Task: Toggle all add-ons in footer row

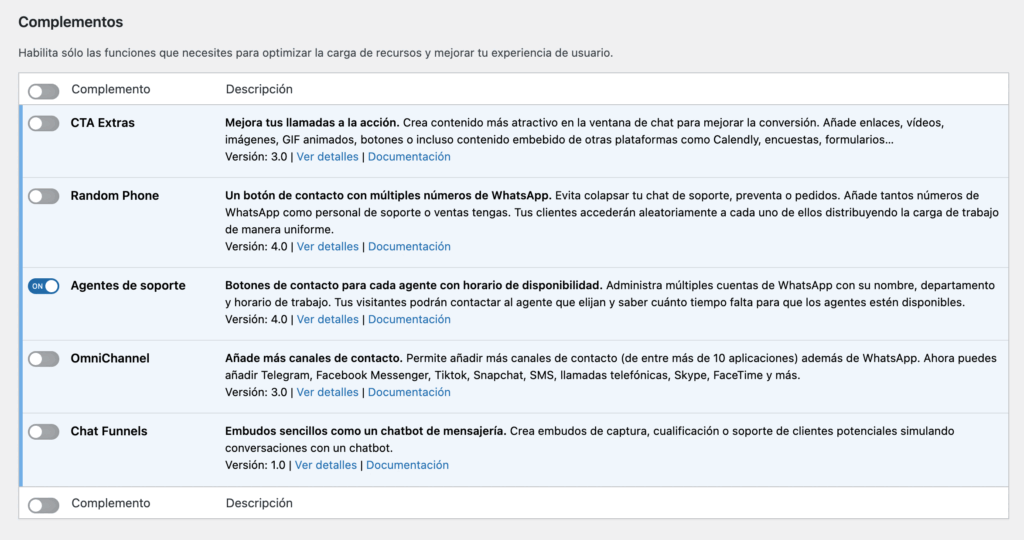Action: pyautogui.click(x=43, y=505)
